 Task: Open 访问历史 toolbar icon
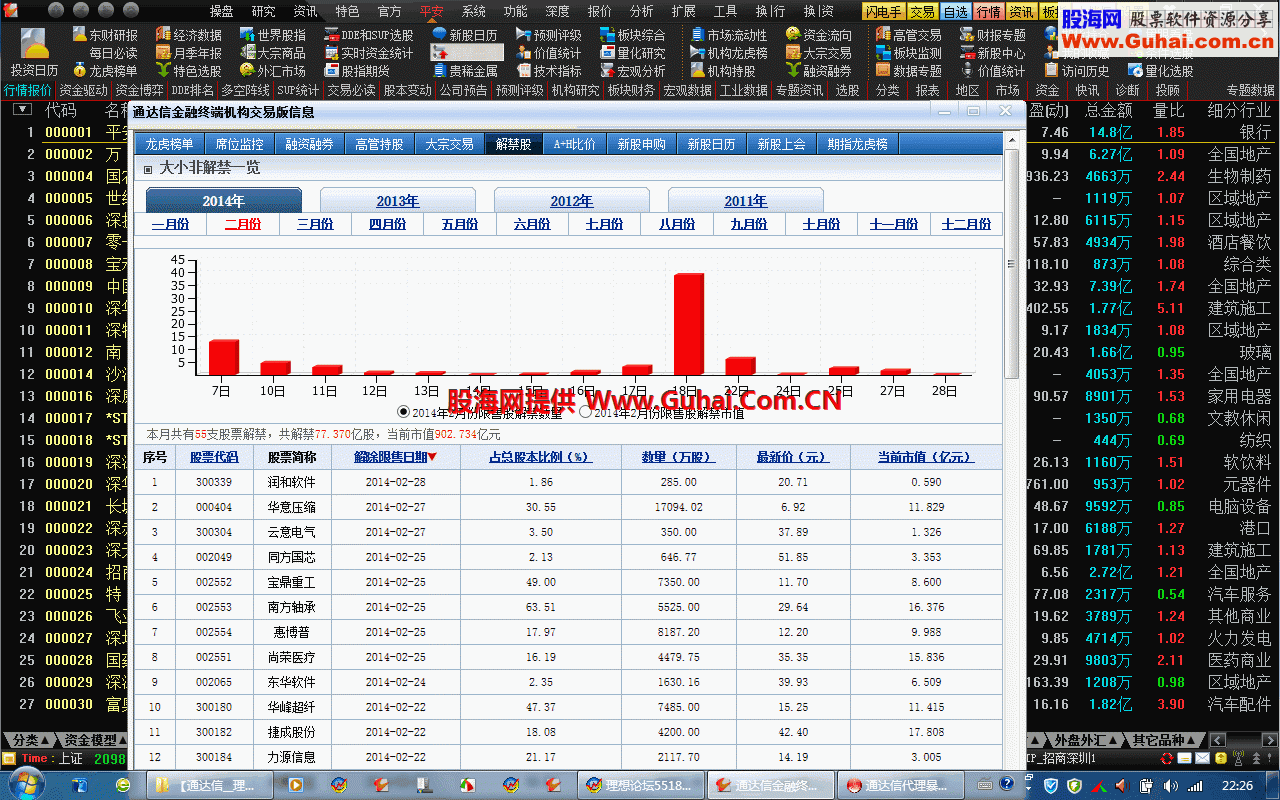1077,71
